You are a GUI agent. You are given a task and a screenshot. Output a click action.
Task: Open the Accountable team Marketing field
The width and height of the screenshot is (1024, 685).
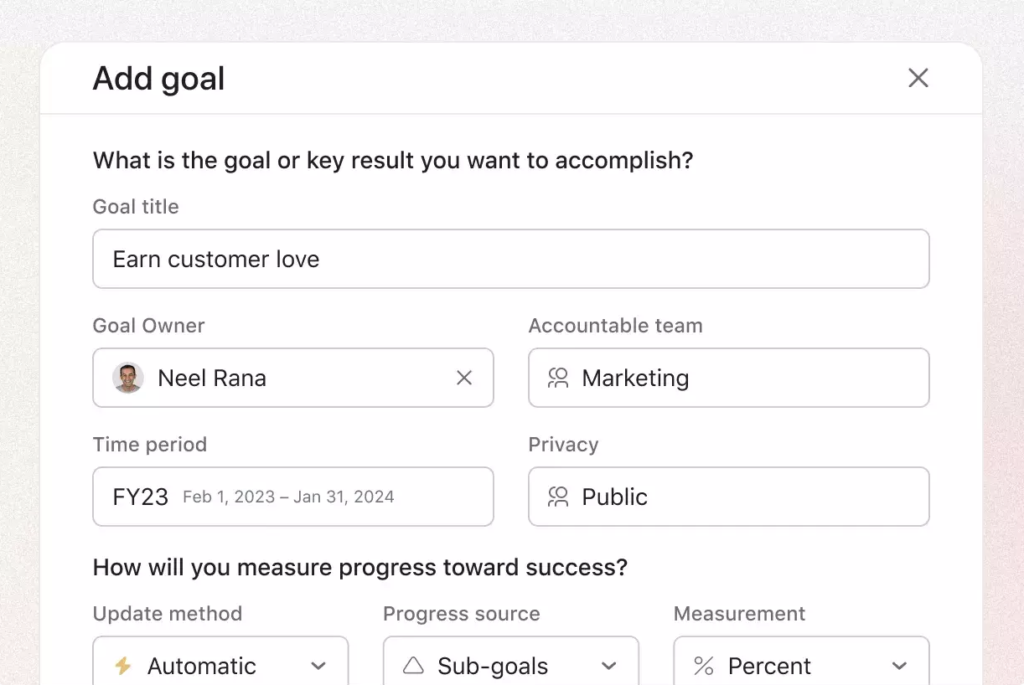tap(729, 377)
